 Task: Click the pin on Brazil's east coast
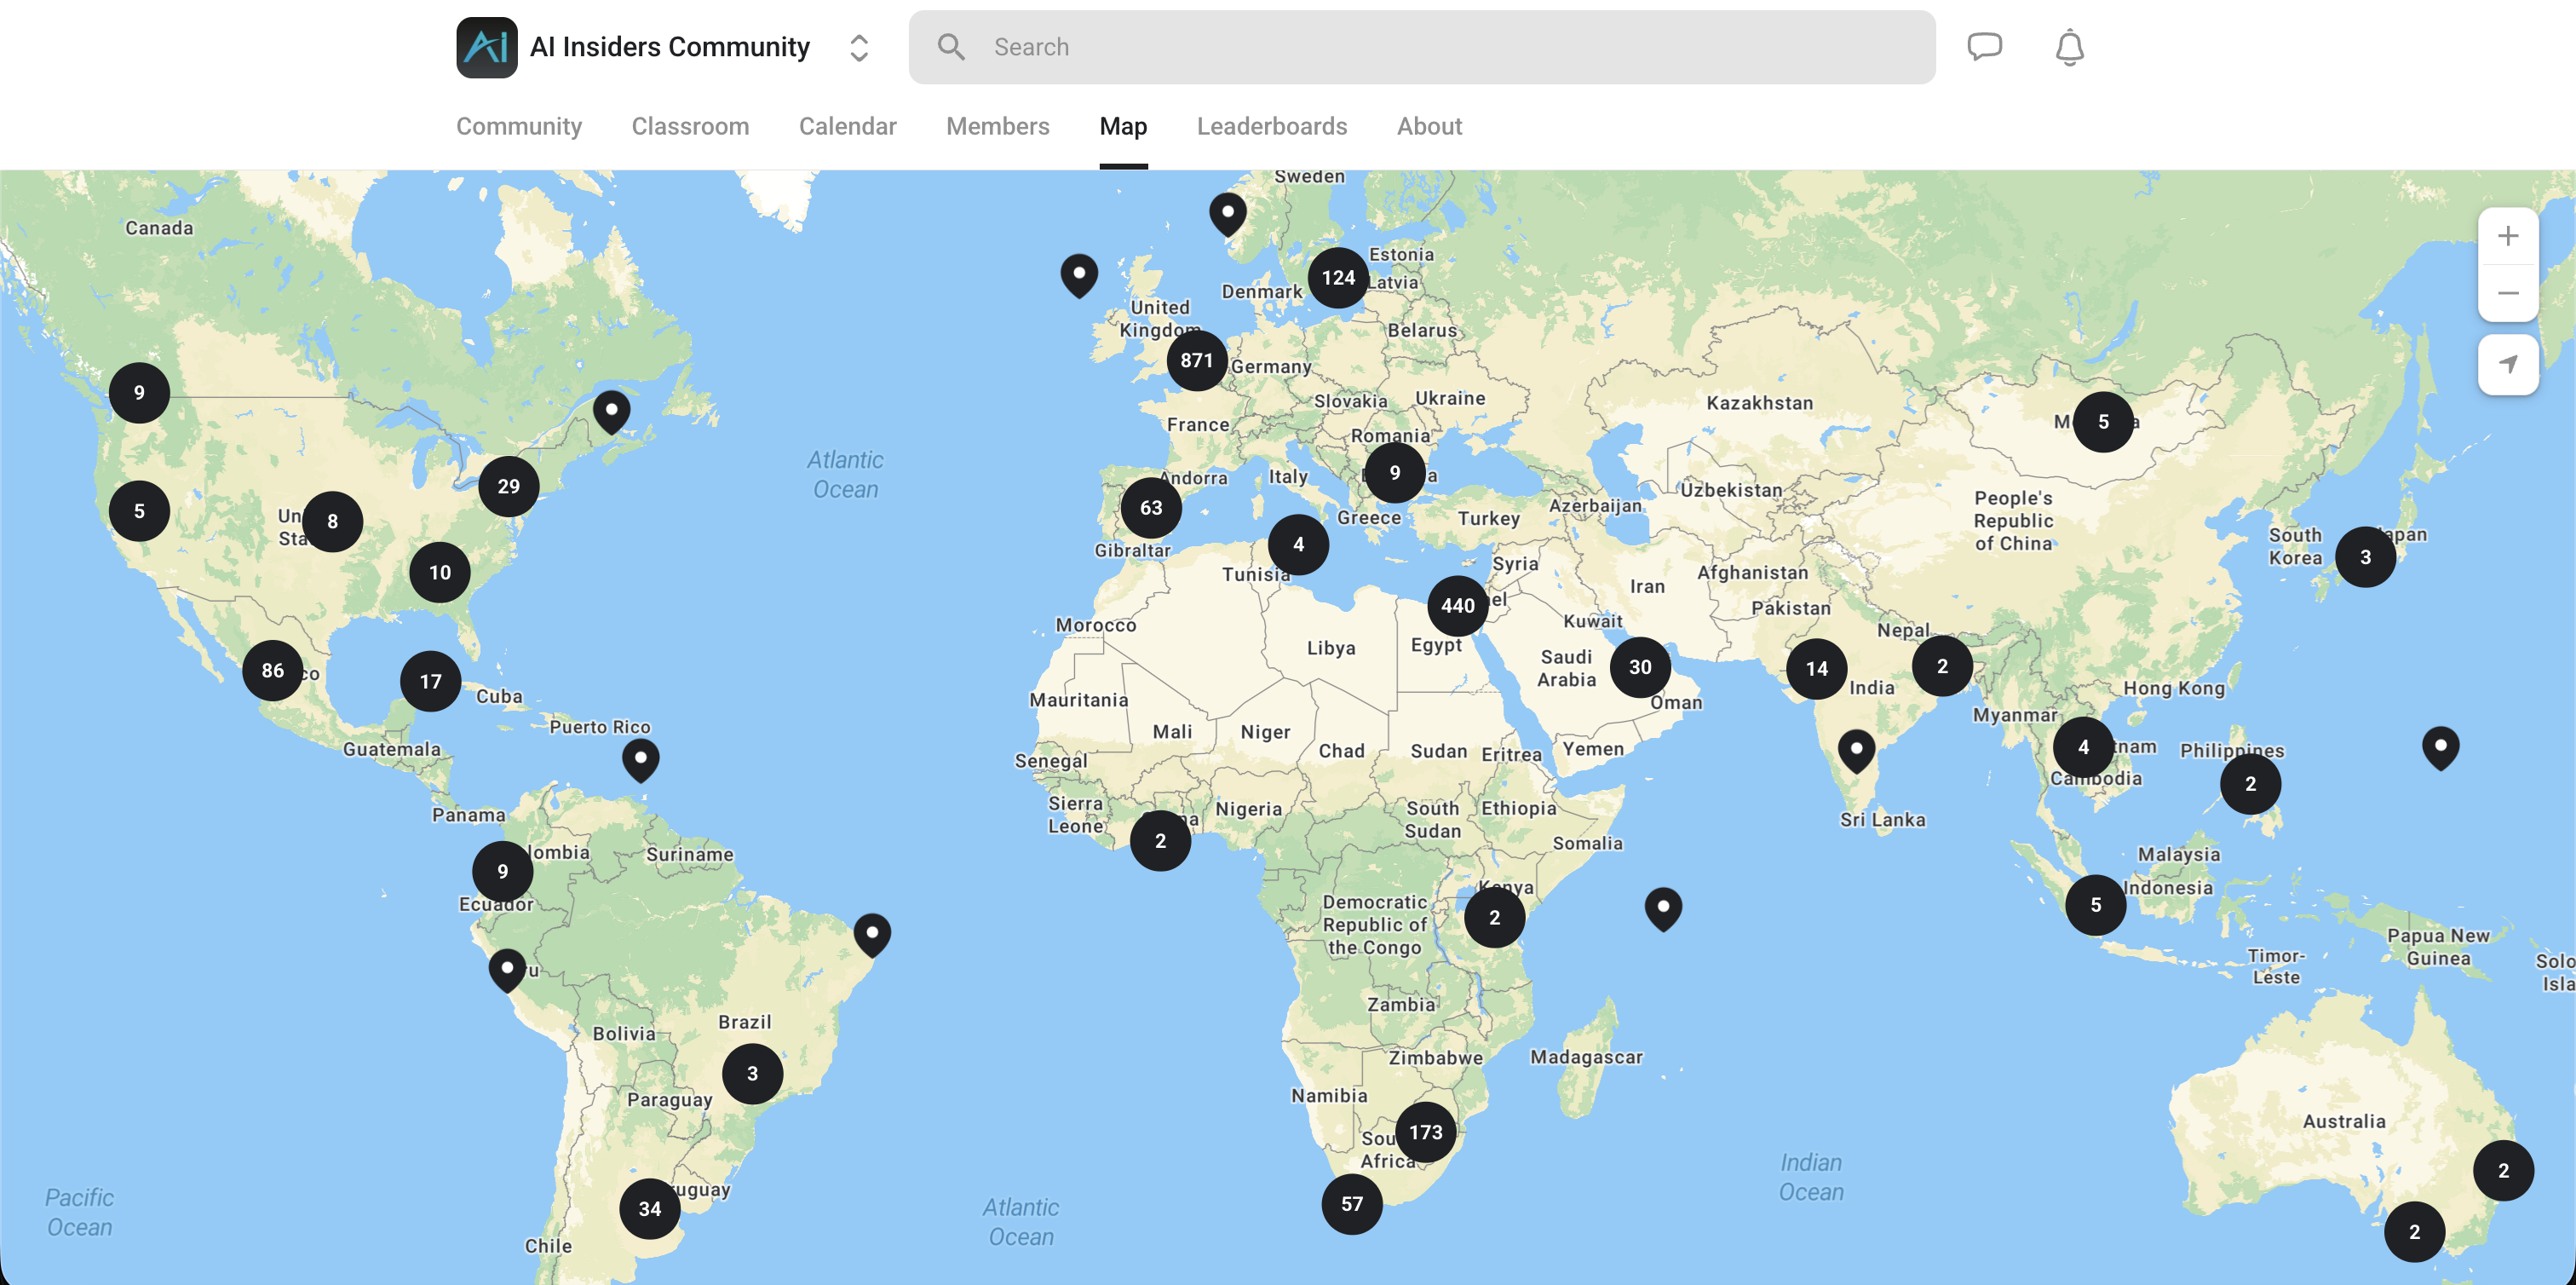(871, 936)
